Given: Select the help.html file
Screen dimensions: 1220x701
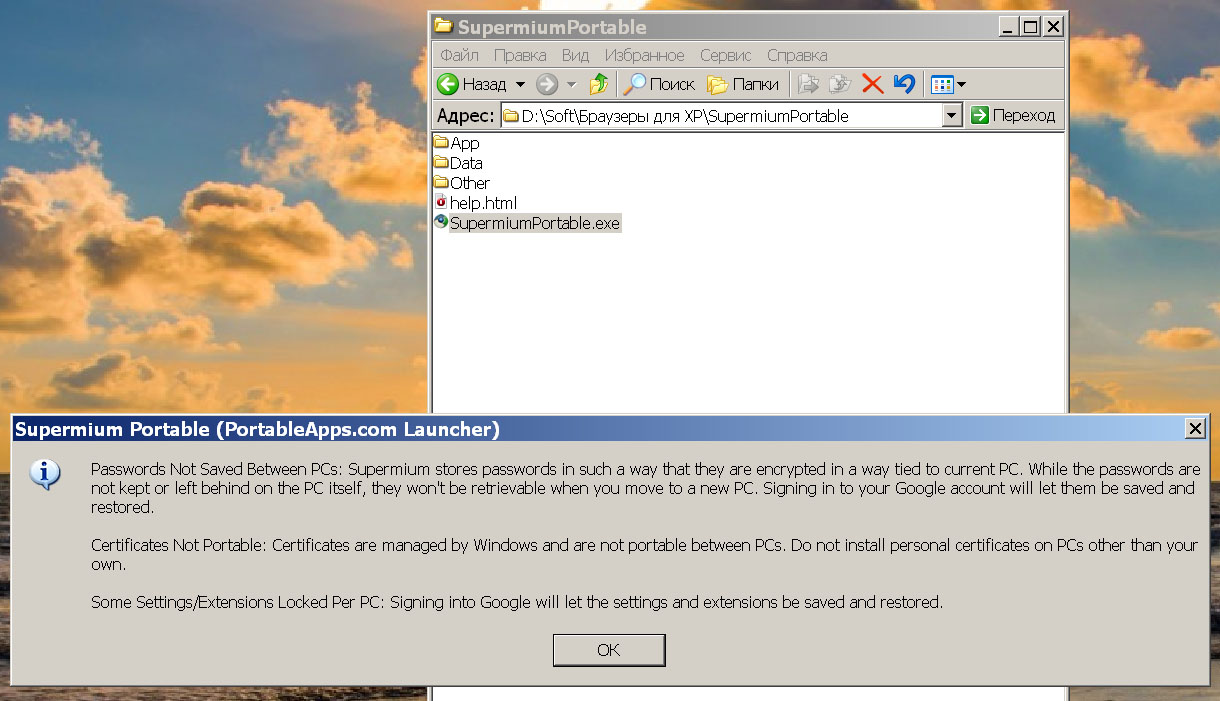Looking at the screenshot, I should click(x=476, y=203).
